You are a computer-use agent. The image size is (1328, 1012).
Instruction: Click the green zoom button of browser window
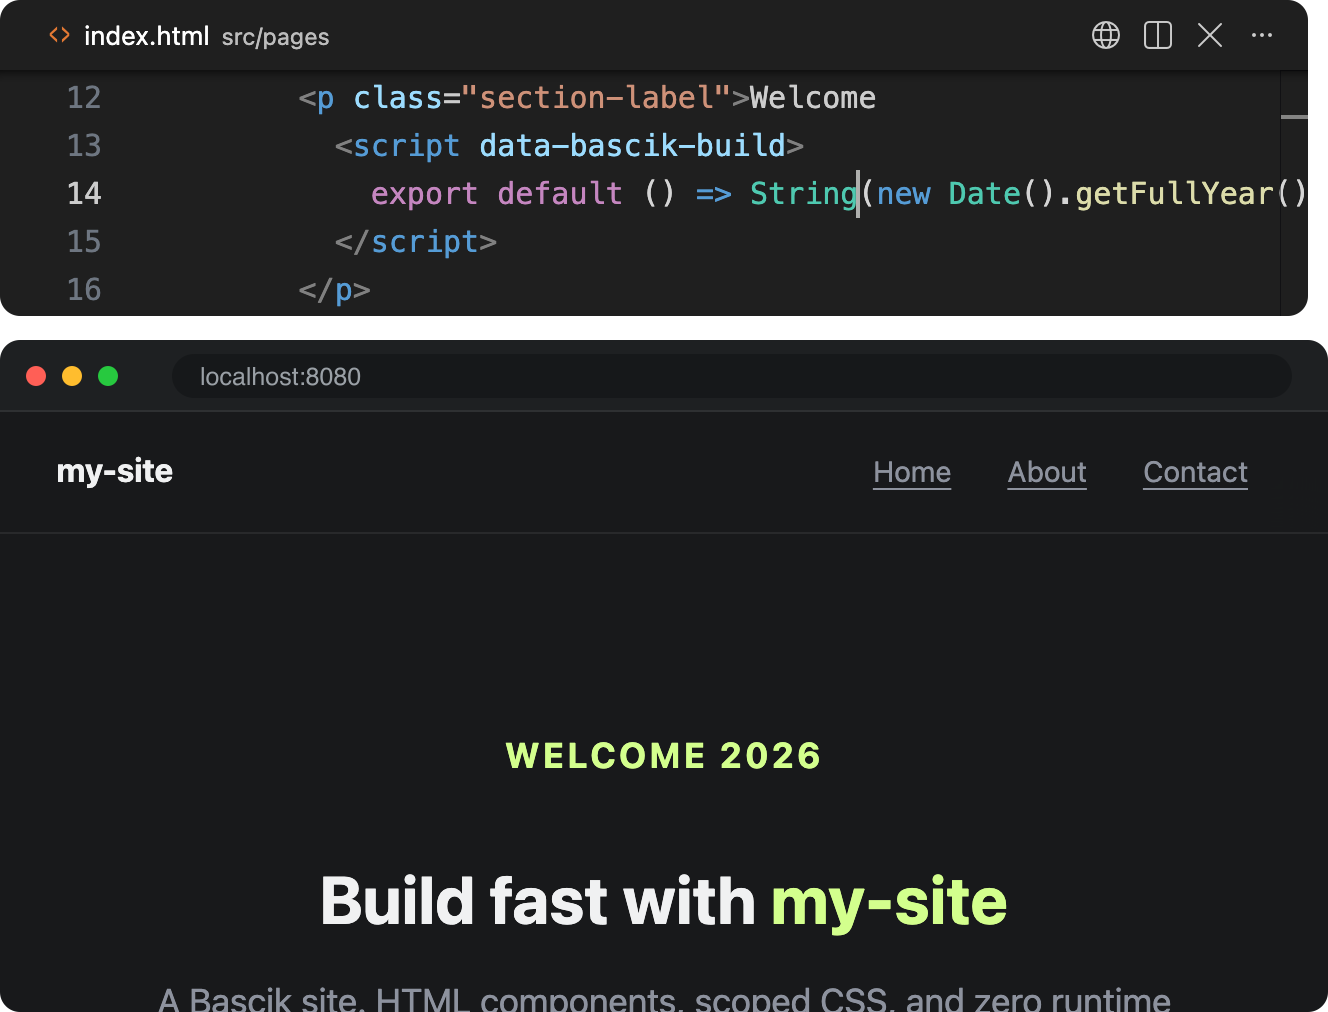(x=108, y=376)
